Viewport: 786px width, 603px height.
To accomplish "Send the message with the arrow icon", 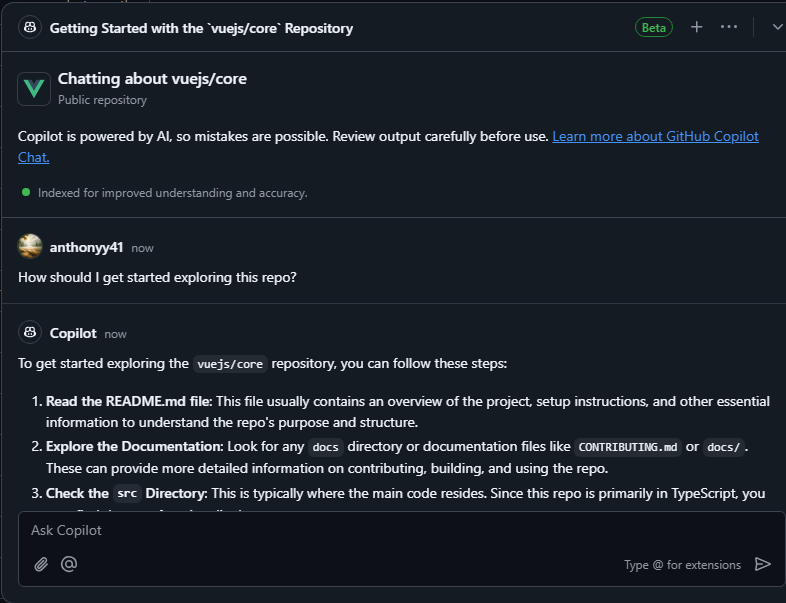I will click(x=763, y=564).
